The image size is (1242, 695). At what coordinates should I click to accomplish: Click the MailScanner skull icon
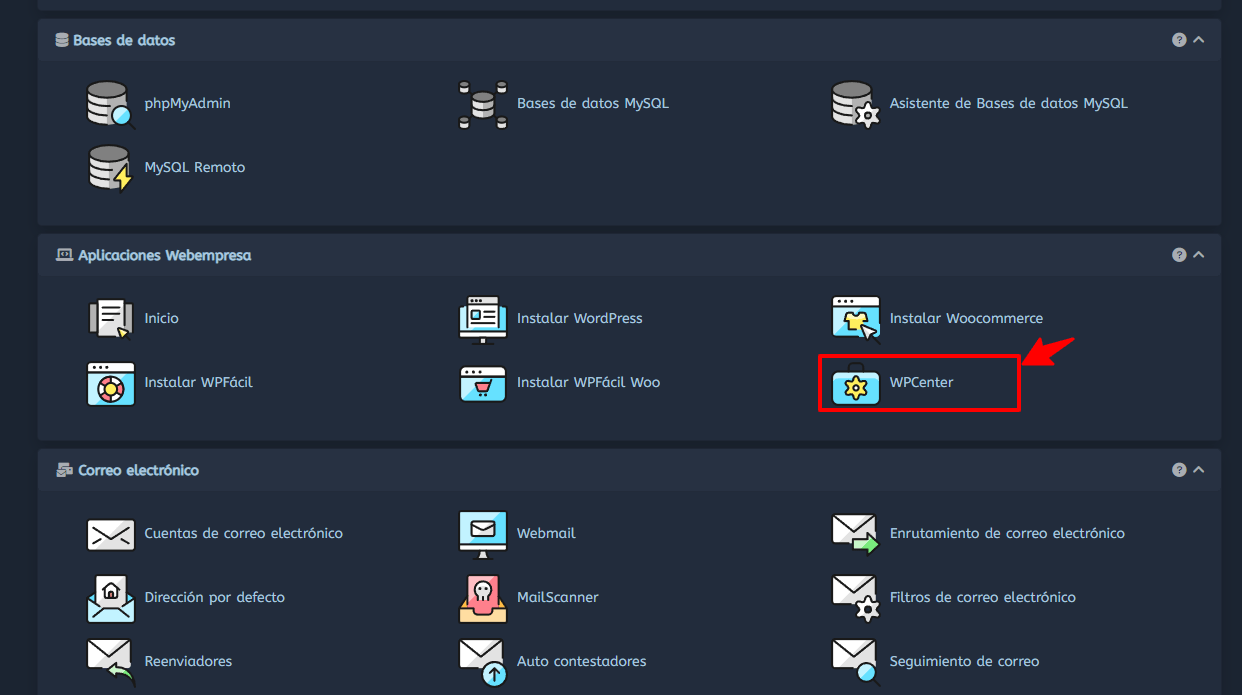pos(483,598)
